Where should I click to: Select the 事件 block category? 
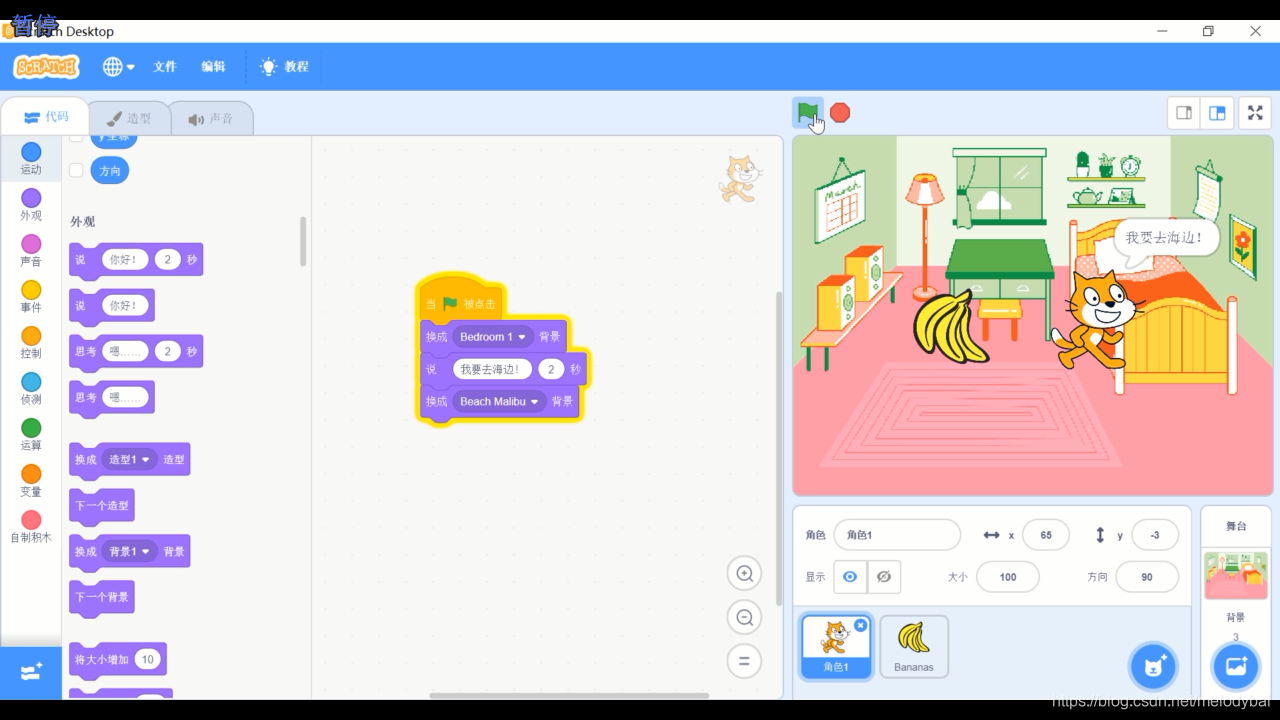[x=31, y=297]
